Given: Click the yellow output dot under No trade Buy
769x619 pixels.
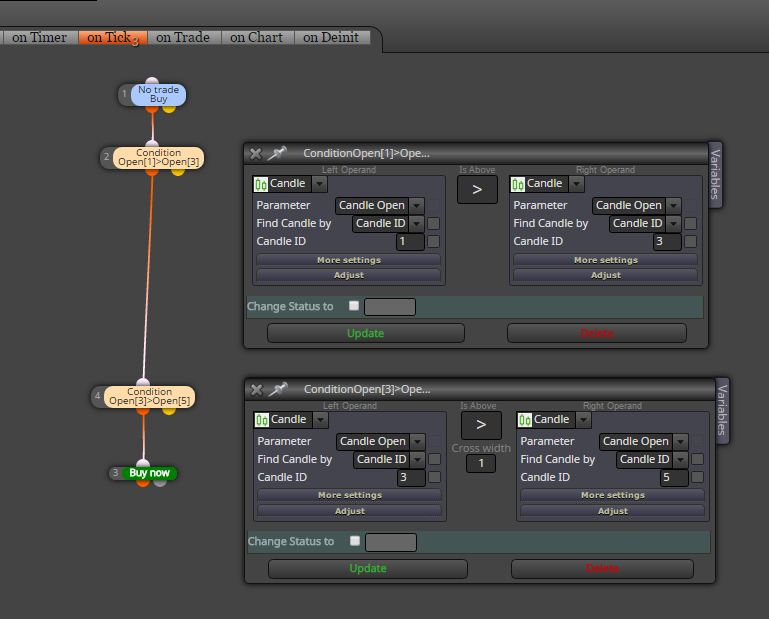Looking at the screenshot, I should [x=169, y=108].
